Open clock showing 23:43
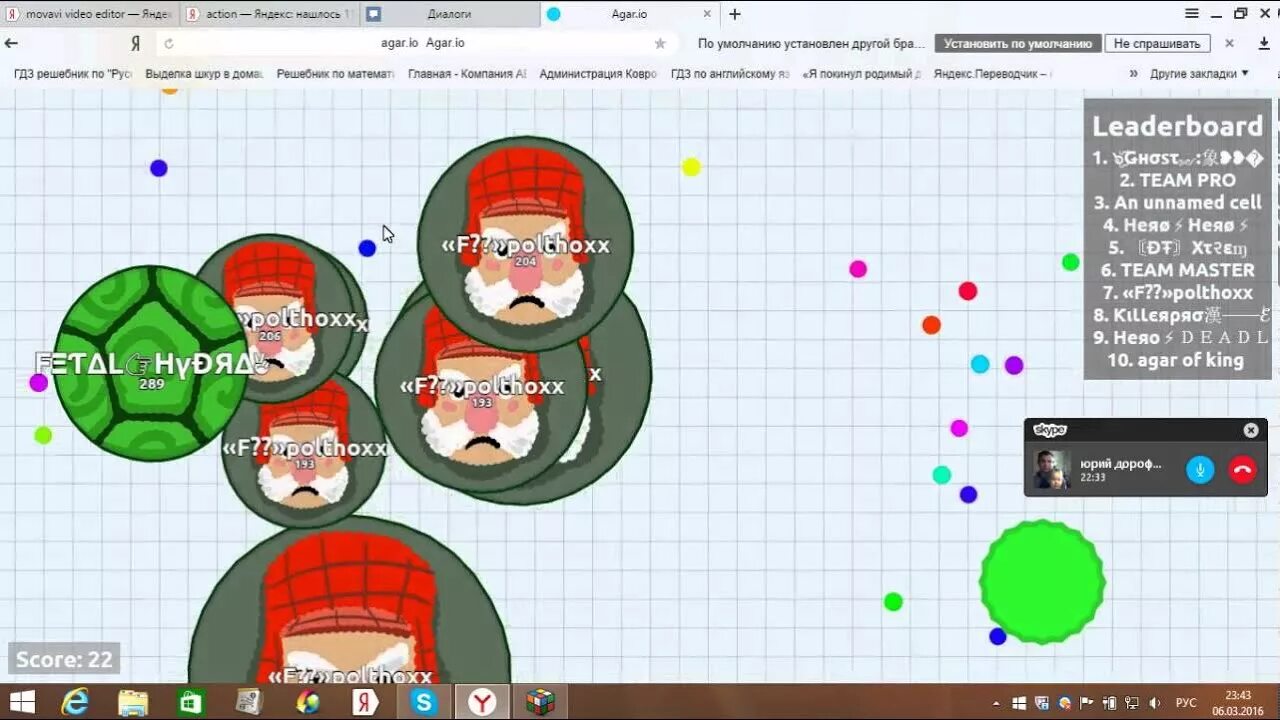This screenshot has height=720, width=1280. click(x=1238, y=703)
